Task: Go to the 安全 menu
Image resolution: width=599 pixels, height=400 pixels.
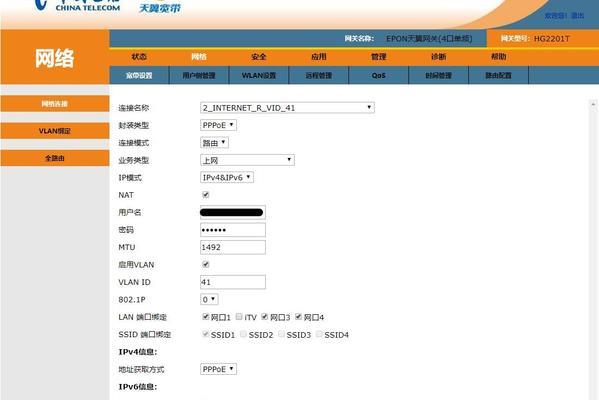Action: click(x=259, y=57)
